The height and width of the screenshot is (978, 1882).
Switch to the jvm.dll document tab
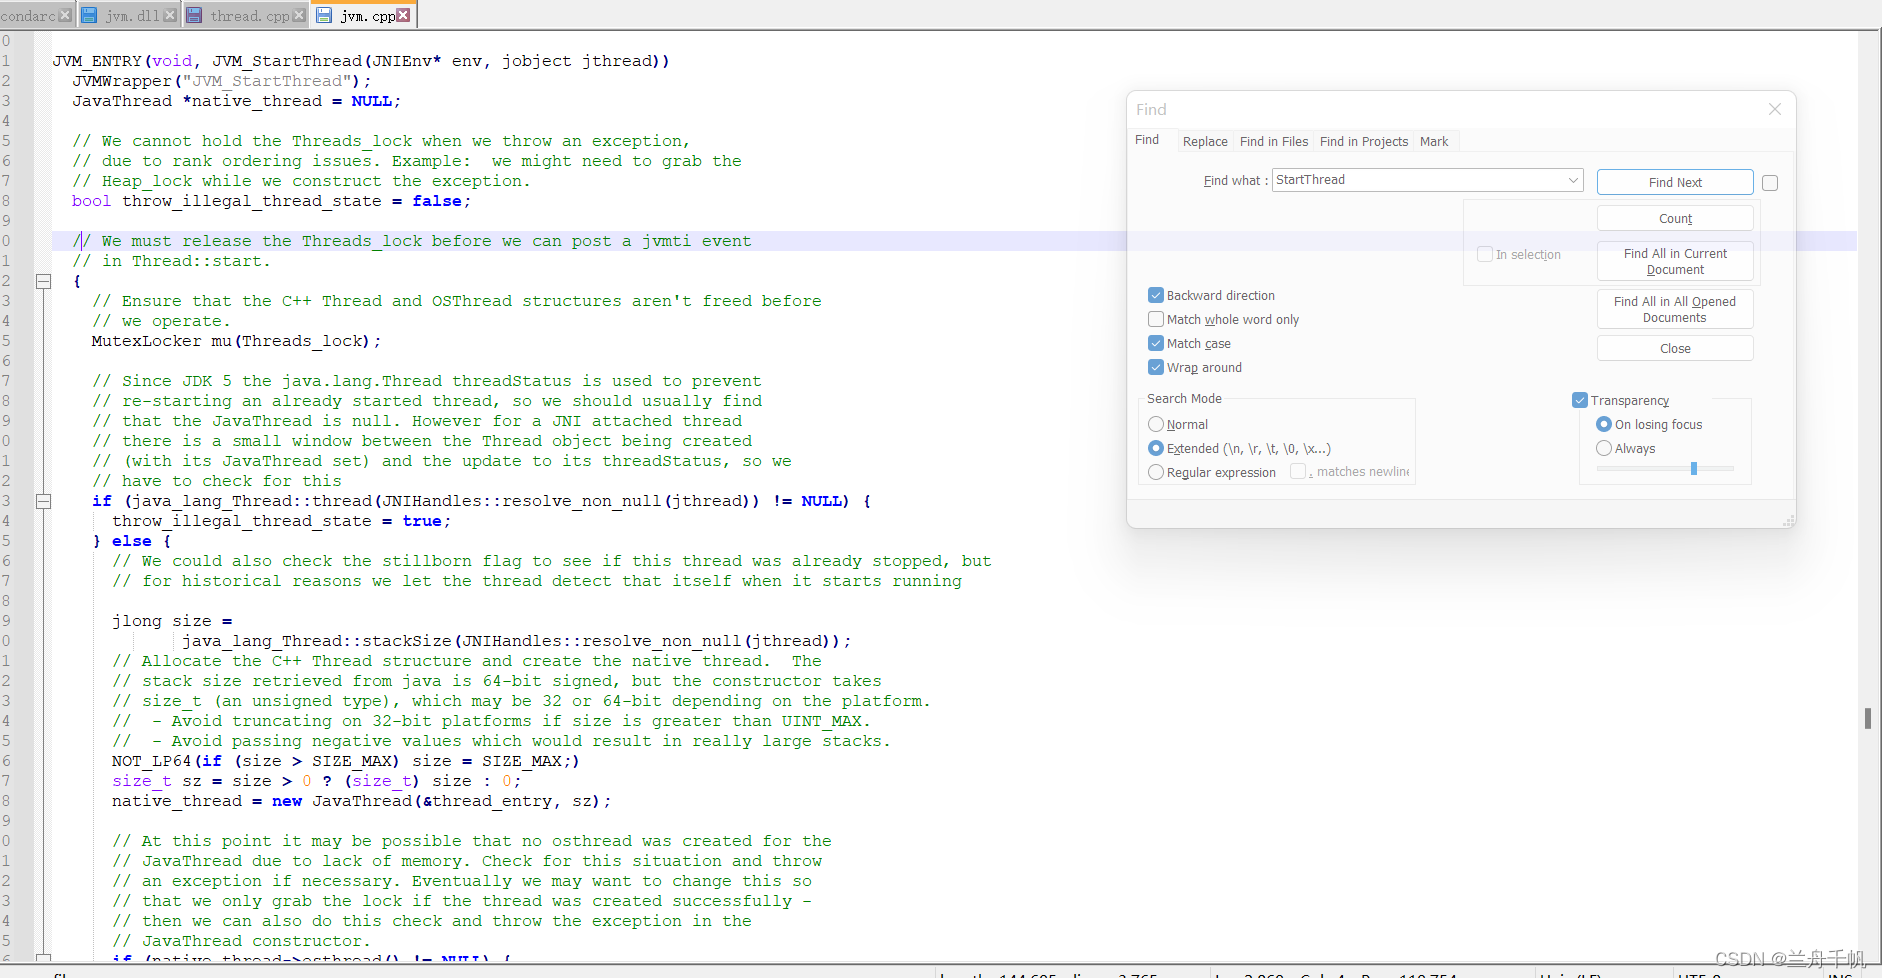click(x=132, y=16)
